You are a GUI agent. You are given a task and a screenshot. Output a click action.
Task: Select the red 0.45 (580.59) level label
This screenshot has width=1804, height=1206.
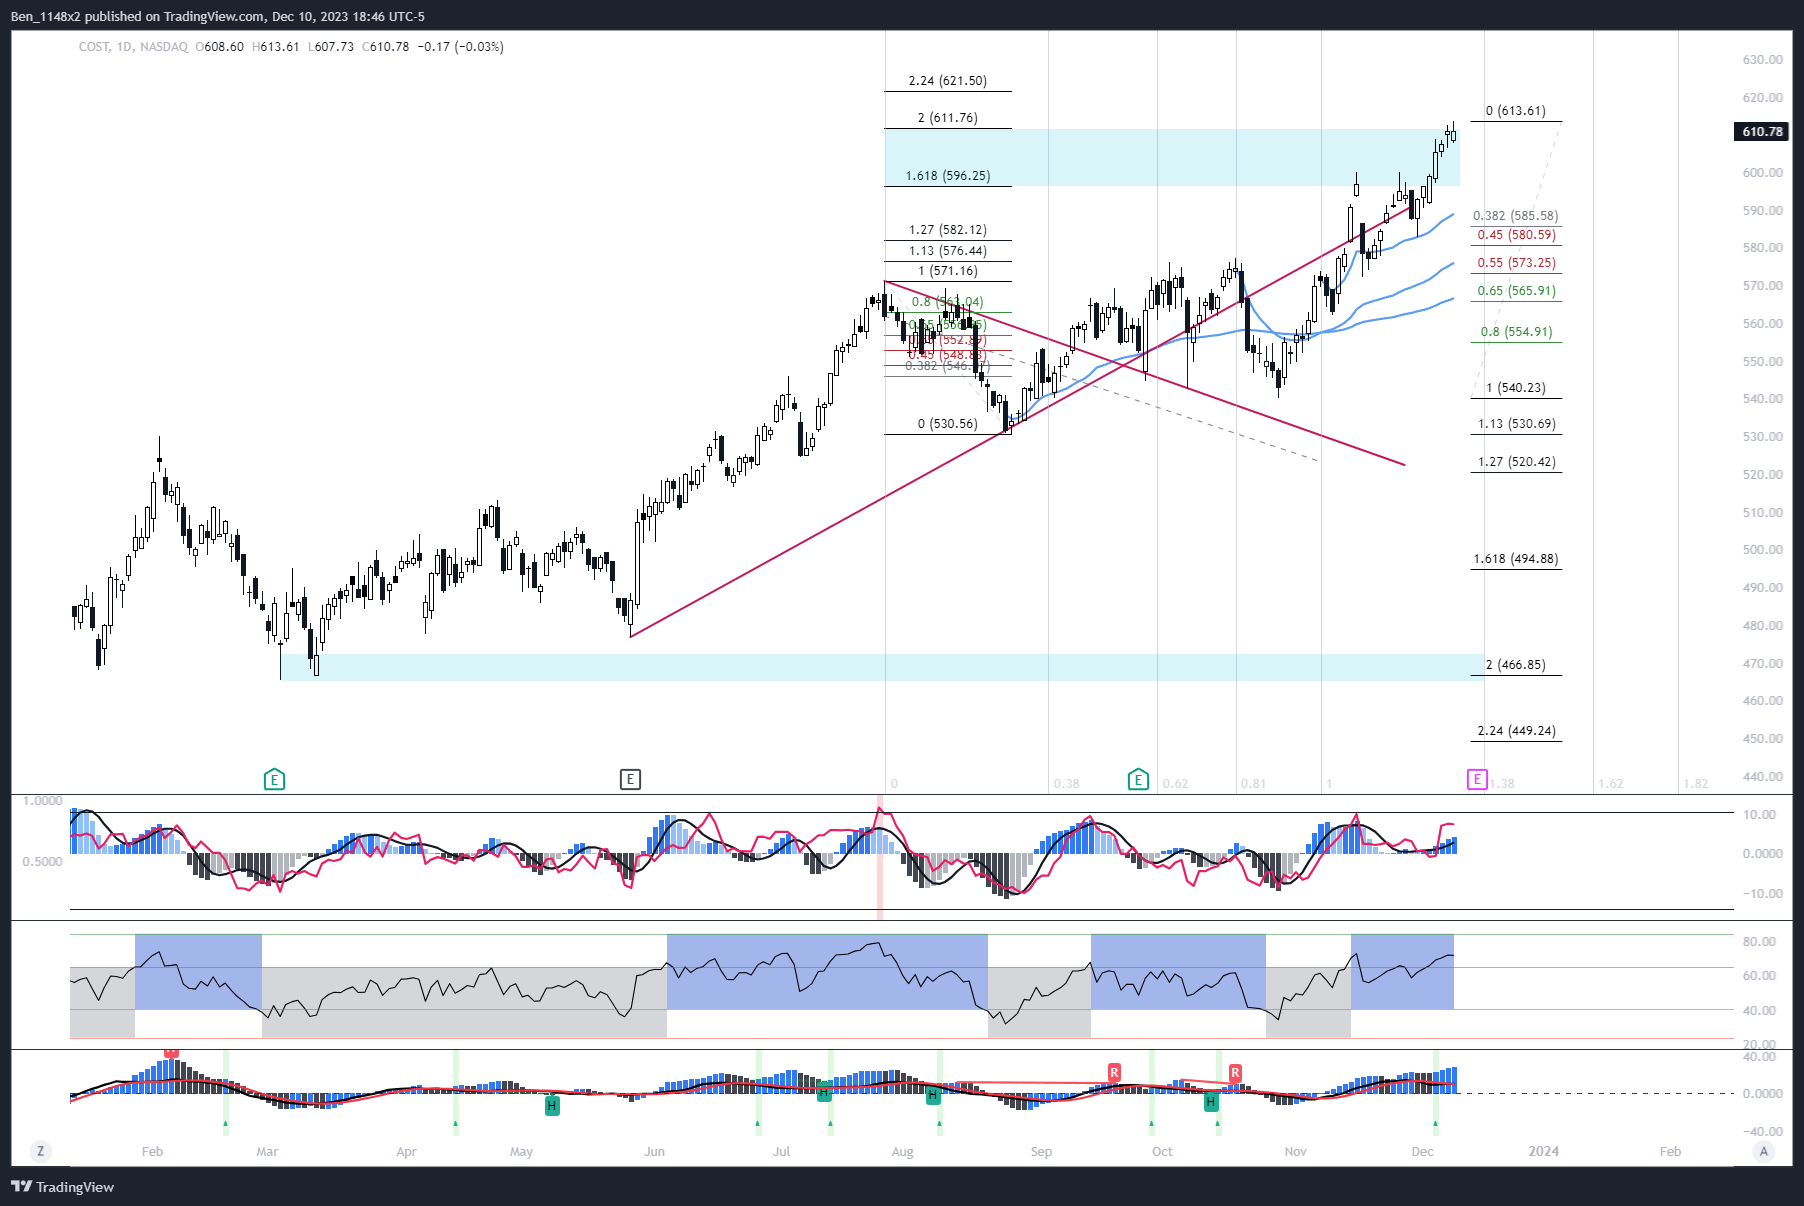coord(1516,235)
